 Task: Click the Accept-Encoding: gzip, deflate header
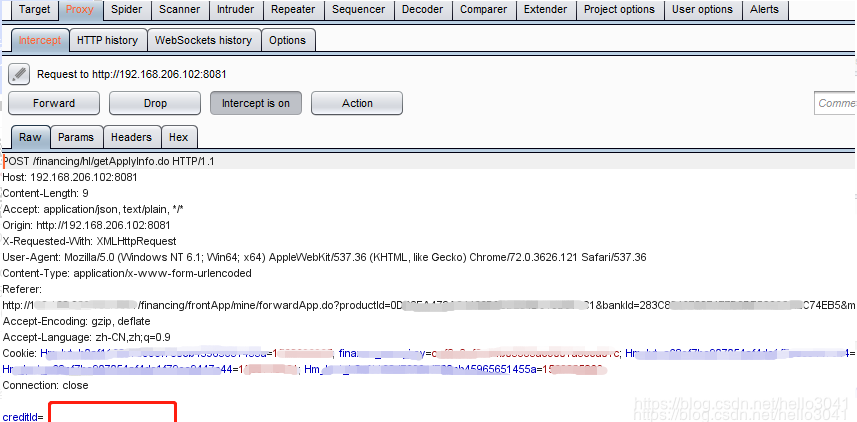coord(77,321)
